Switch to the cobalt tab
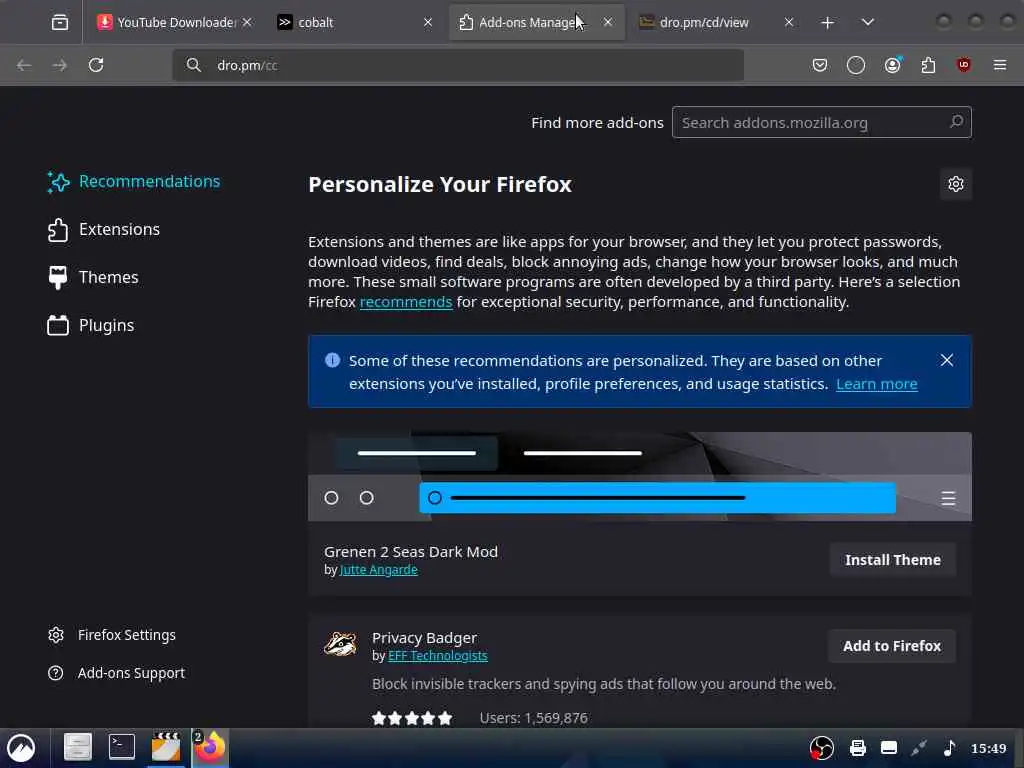 point(356,22)
